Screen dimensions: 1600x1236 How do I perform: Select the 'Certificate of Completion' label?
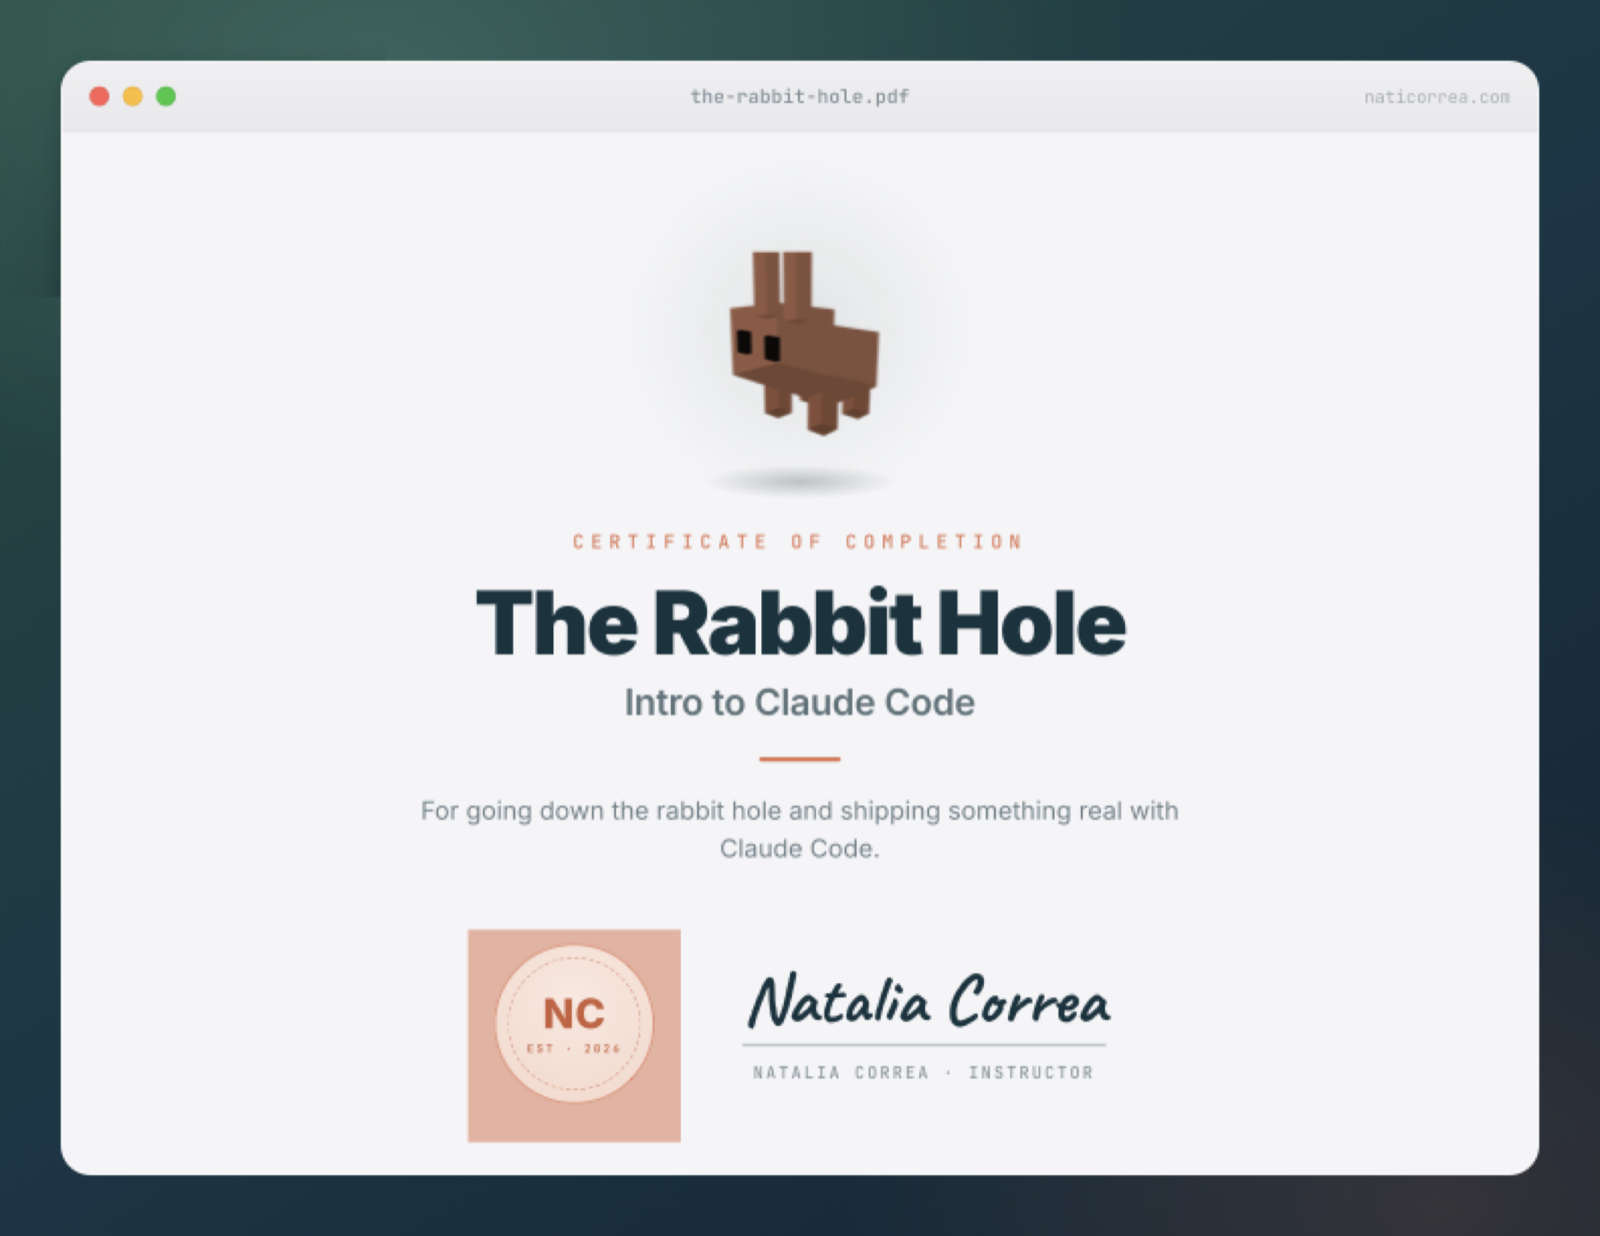pyautogui.click(x=798, y=542)
